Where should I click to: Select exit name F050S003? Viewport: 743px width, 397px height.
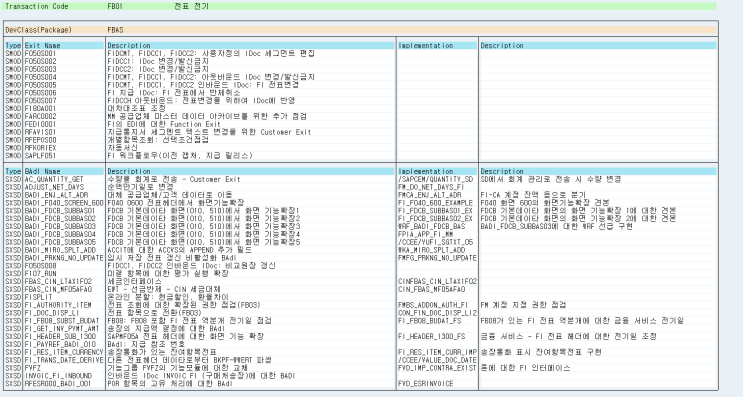pyautogui.click(x=40, y=69)
